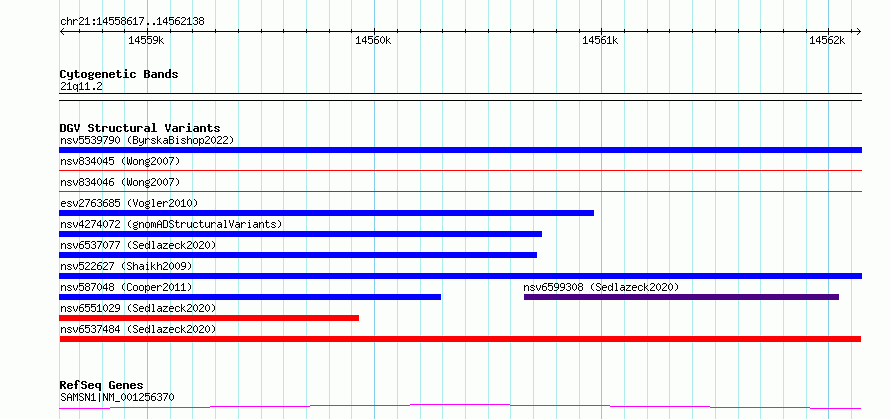Select the Cytogenetic Bands track title
Image resolution: width=890 pixels, height=419 pixels.
tap(119, 74)
